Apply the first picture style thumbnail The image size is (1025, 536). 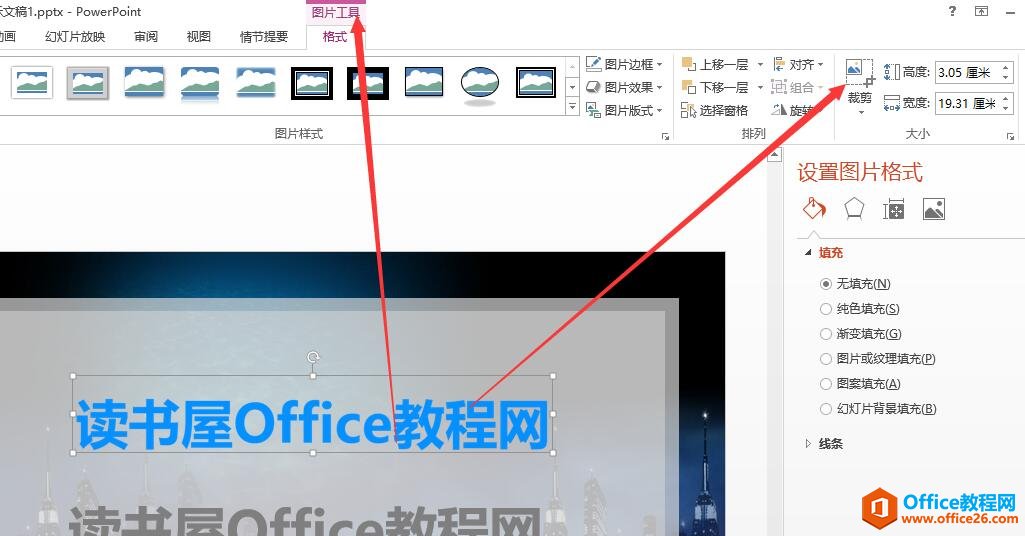pyautogui.click(x=32, y=84)
